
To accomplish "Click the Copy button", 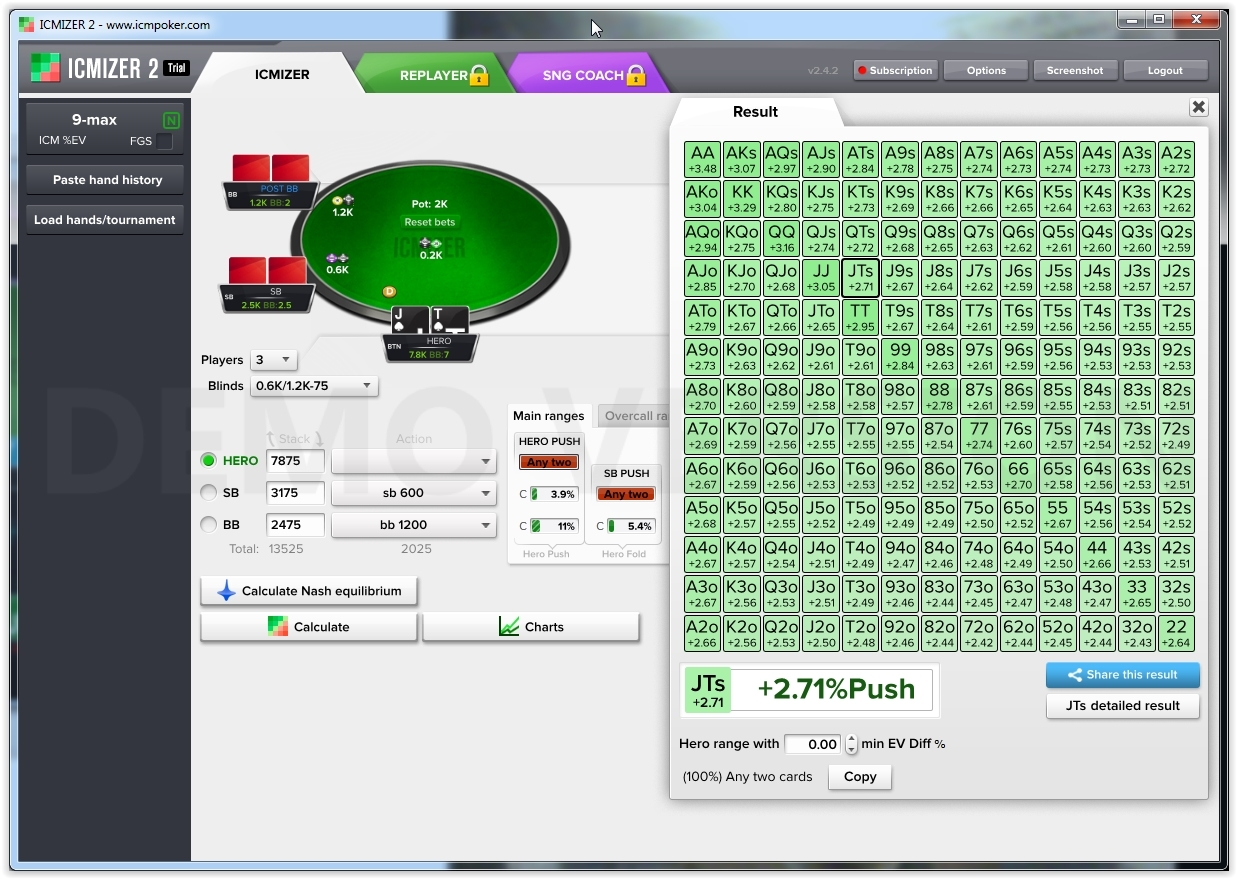I will point(860,777).
